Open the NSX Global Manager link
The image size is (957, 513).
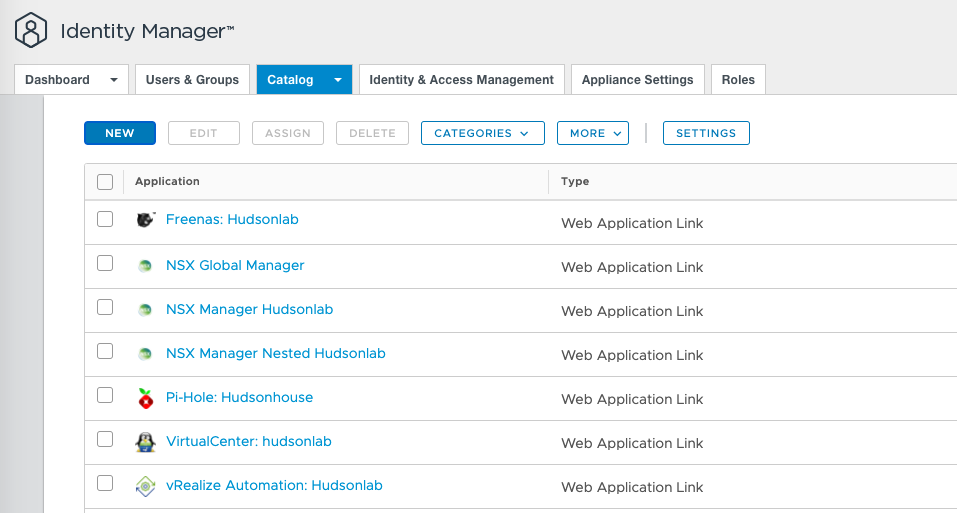coord(235,265)
